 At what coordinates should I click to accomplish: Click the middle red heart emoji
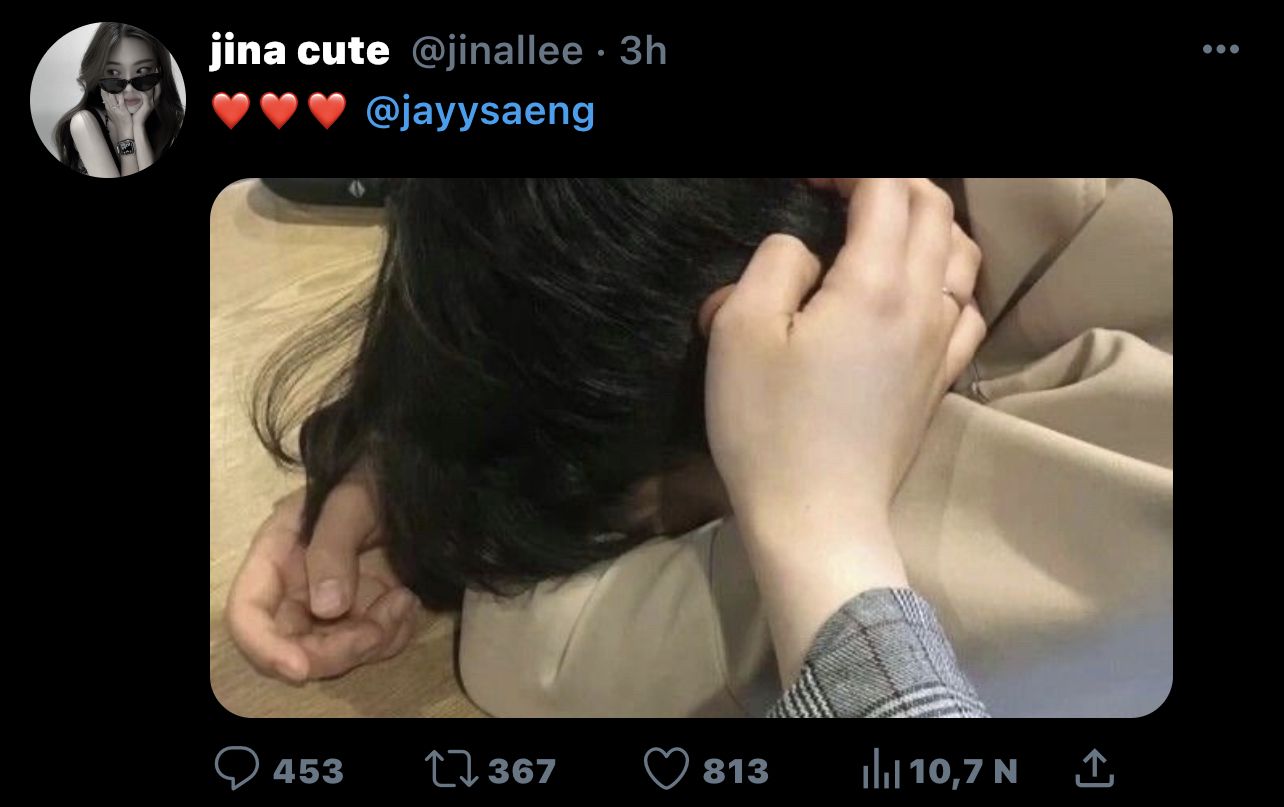pos(279,111)
